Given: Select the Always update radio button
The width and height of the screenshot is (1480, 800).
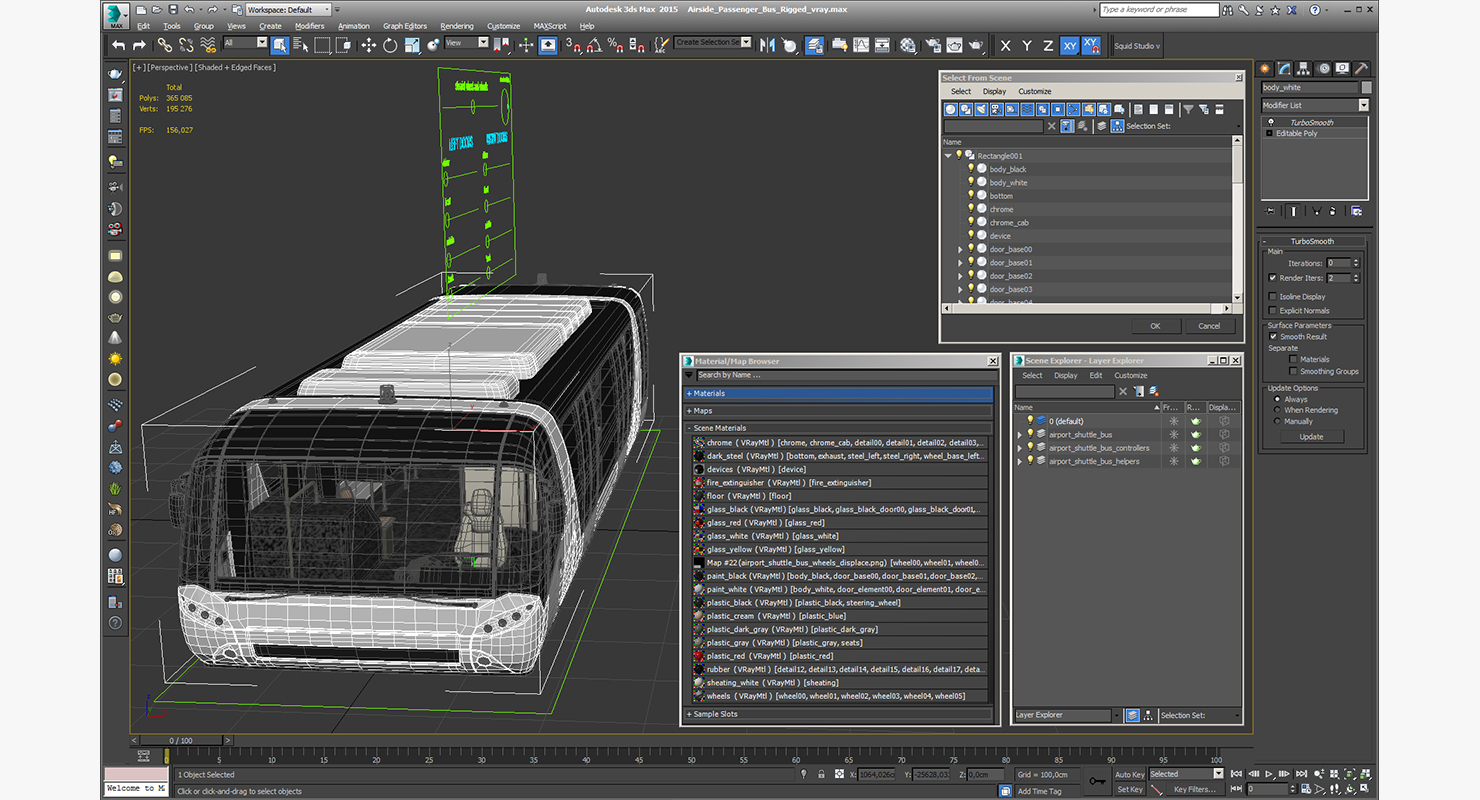Looking at the screenshot, I should (1277, 399).
